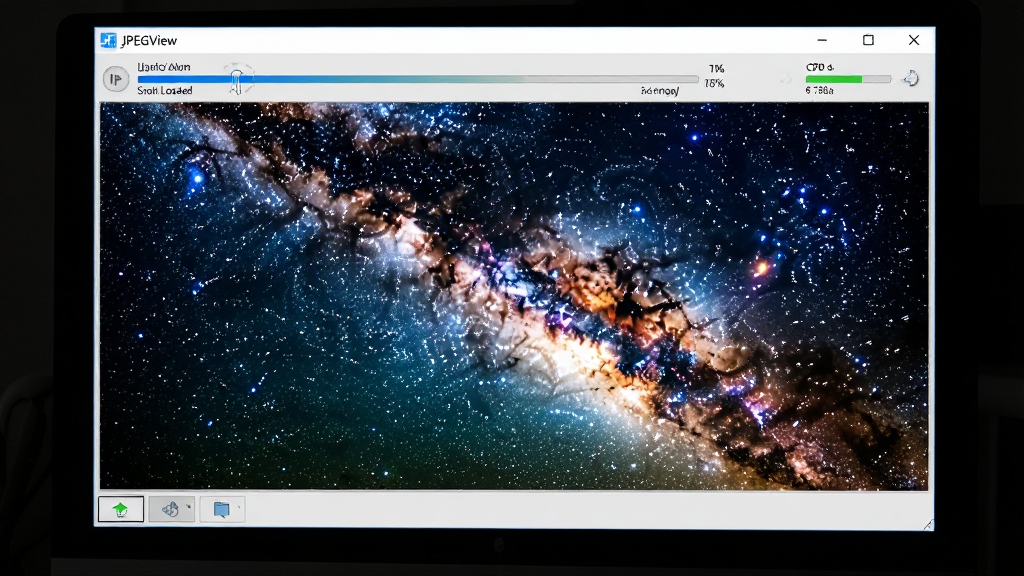This screenshot has height=576, width=1024.
Task: Click the faint diamond icon left of green bar
Action: [786, 80]
